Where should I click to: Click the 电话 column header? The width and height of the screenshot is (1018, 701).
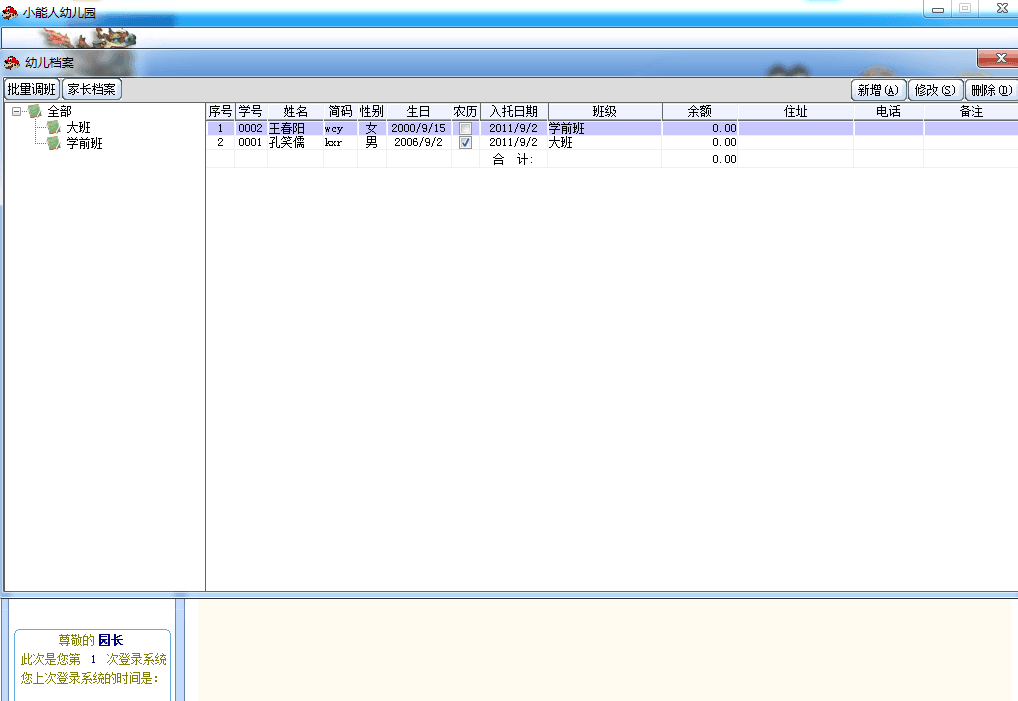889,112
